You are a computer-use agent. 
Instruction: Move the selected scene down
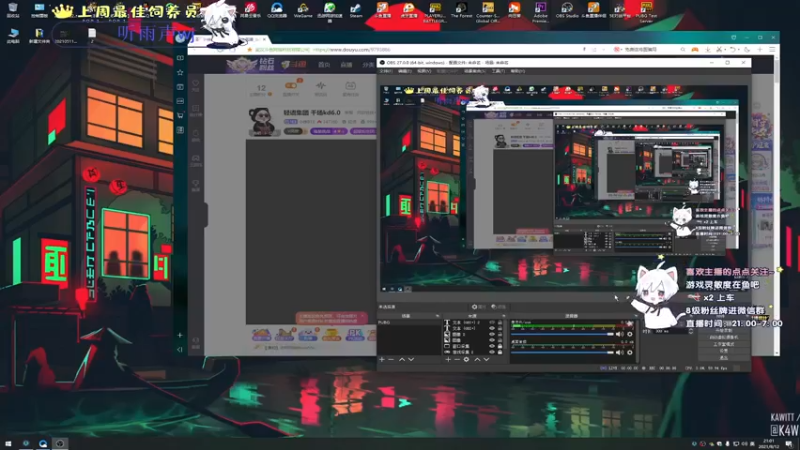pyautogui.click(x=411, y=359)
